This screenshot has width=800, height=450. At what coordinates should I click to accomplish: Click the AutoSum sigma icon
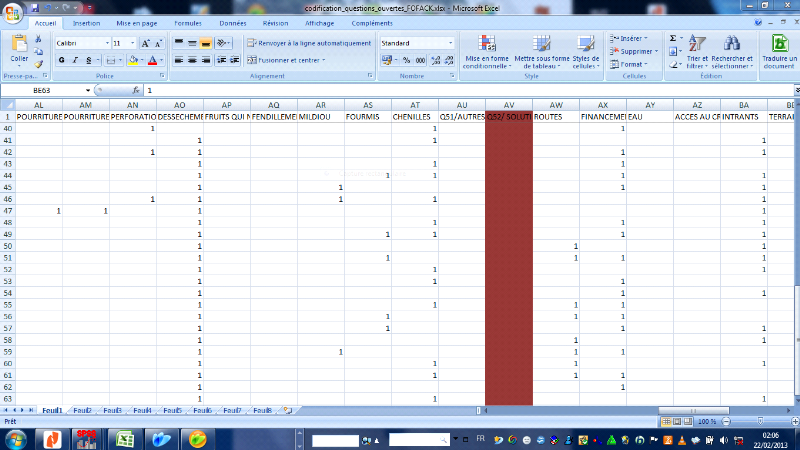tap(673, 38)
